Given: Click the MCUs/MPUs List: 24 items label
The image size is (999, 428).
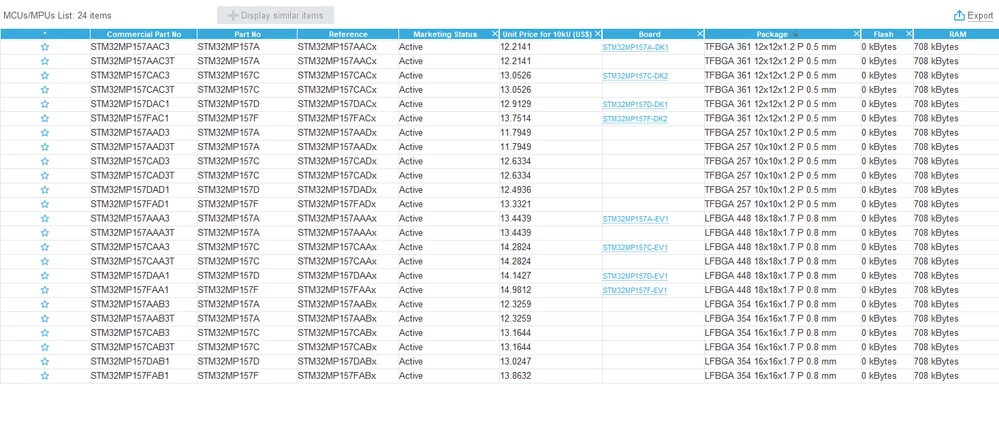Looking at the screenshot, I should pos(57,15).
